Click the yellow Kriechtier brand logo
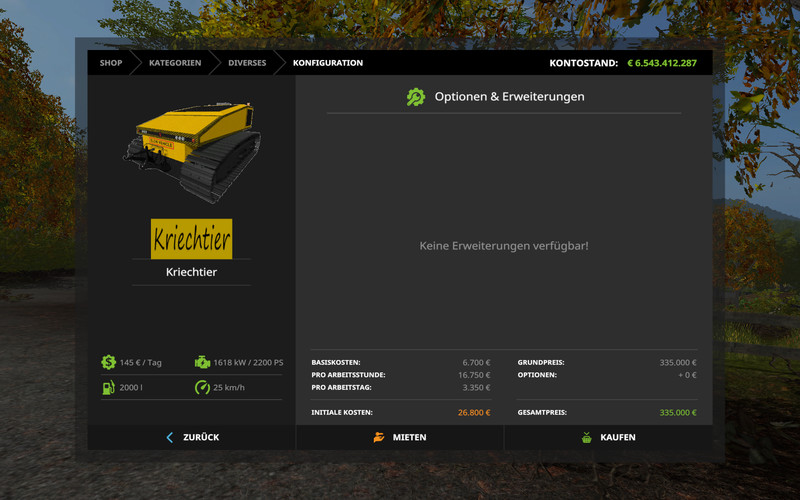The width and height of the screenshot is (800, 500). 191,239
